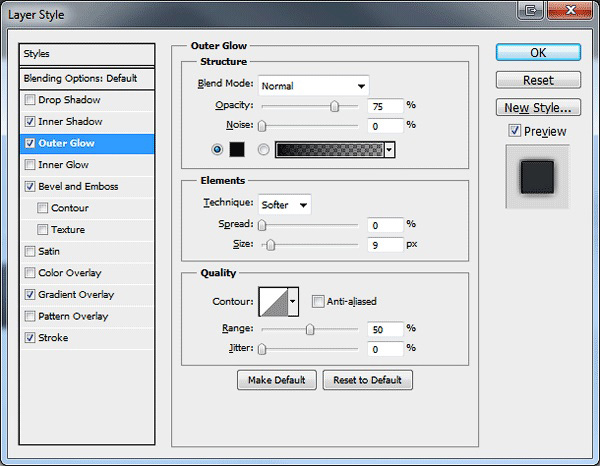
Task: Select the gradient glow radio button
Action: coord(263,149)
